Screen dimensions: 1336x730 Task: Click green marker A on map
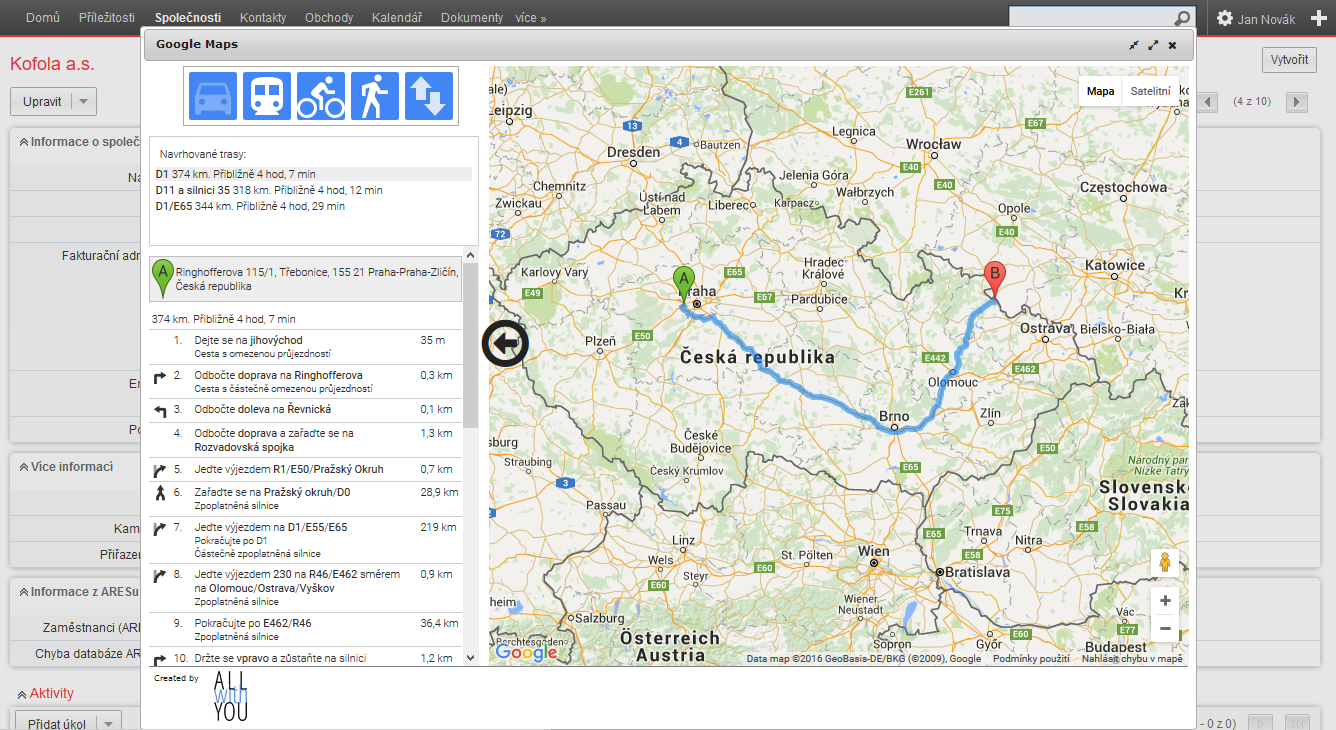pyautogui.click(x=684, y=286)
